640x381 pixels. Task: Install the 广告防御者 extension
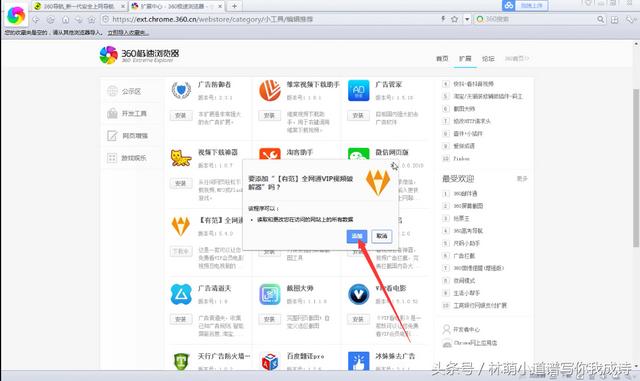181,116
